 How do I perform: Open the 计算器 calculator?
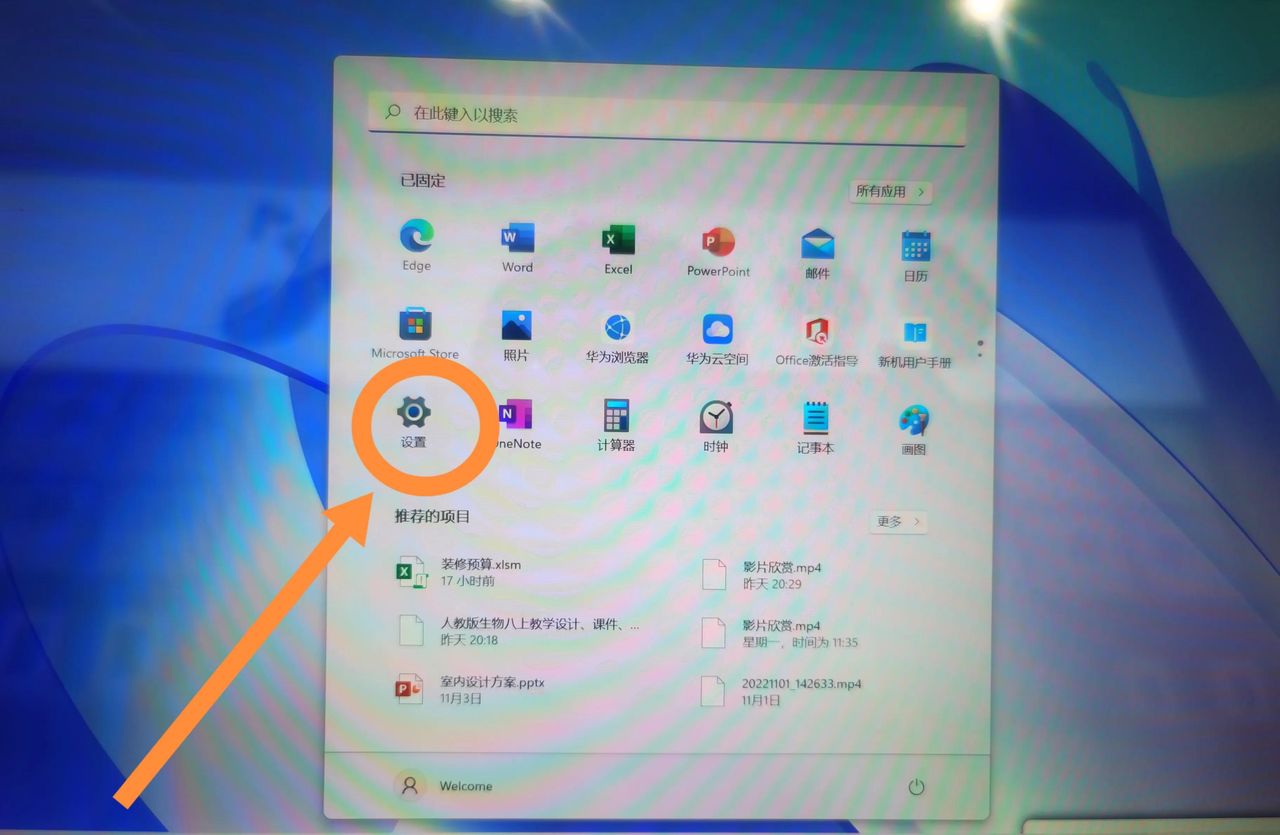click(616, 426)
